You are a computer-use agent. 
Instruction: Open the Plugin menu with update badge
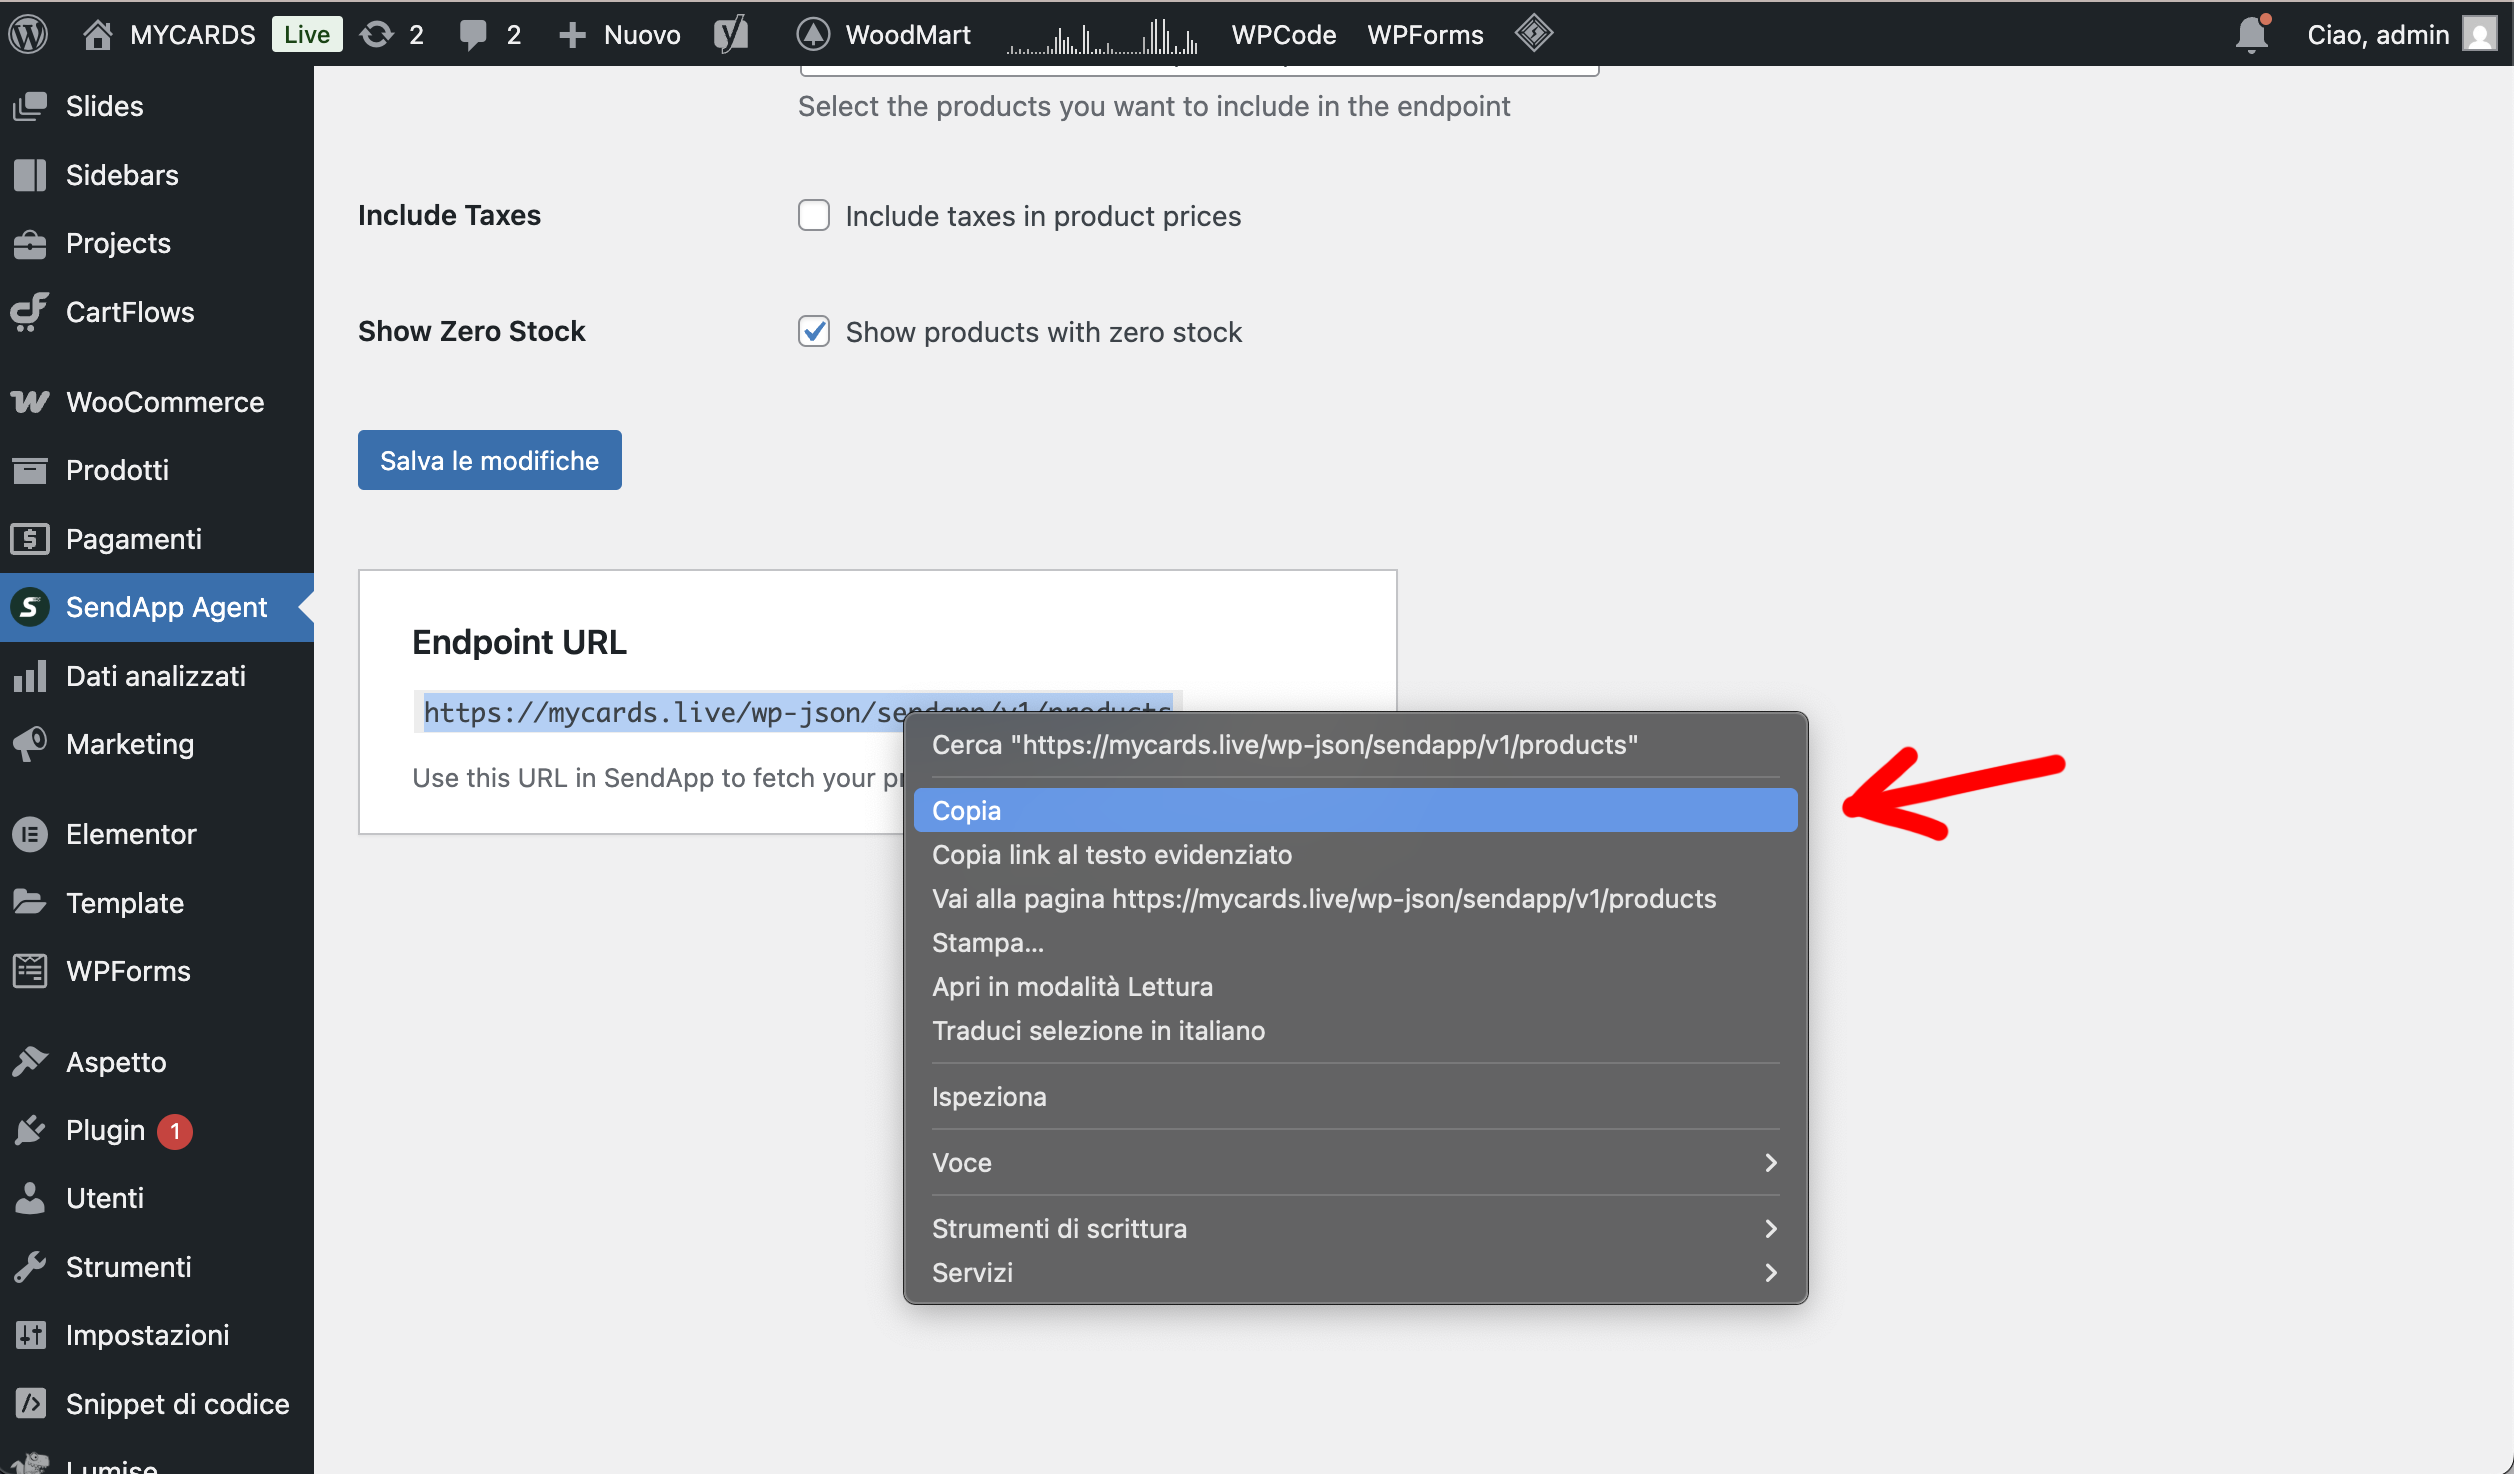106,1130
